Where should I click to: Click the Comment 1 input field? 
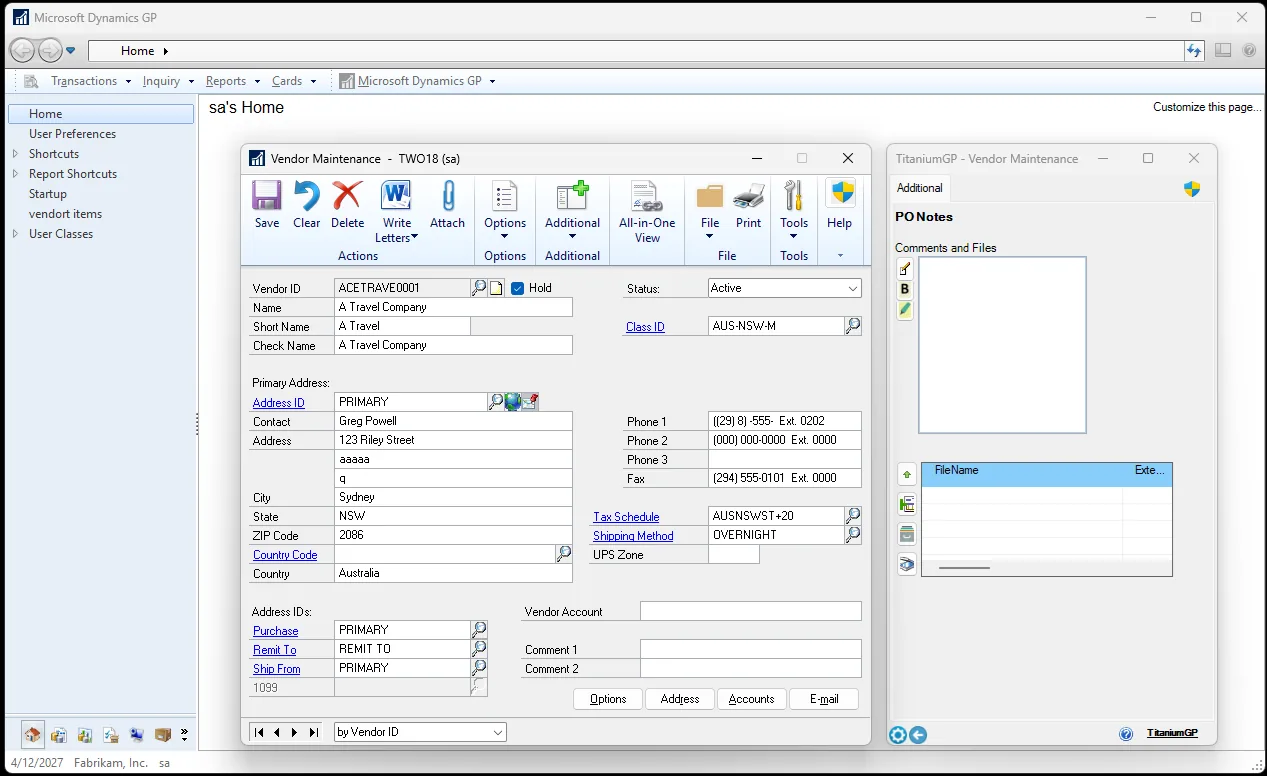click(x=751, y=649)
